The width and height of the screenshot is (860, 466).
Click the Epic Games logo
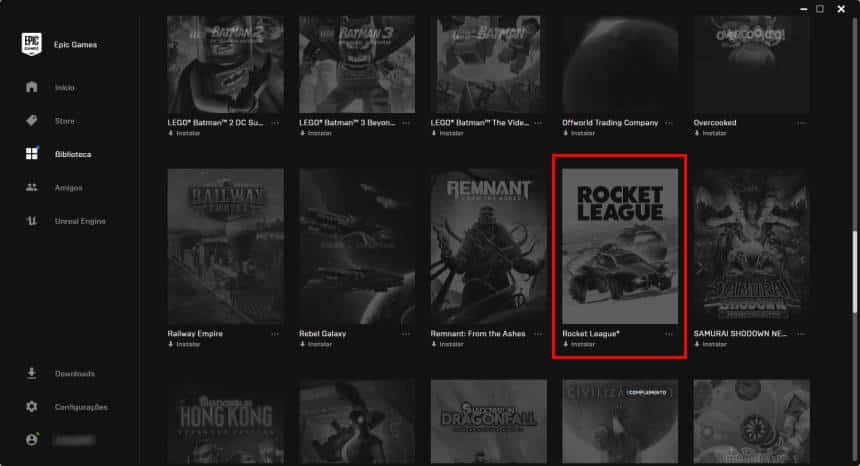point(32,44)
